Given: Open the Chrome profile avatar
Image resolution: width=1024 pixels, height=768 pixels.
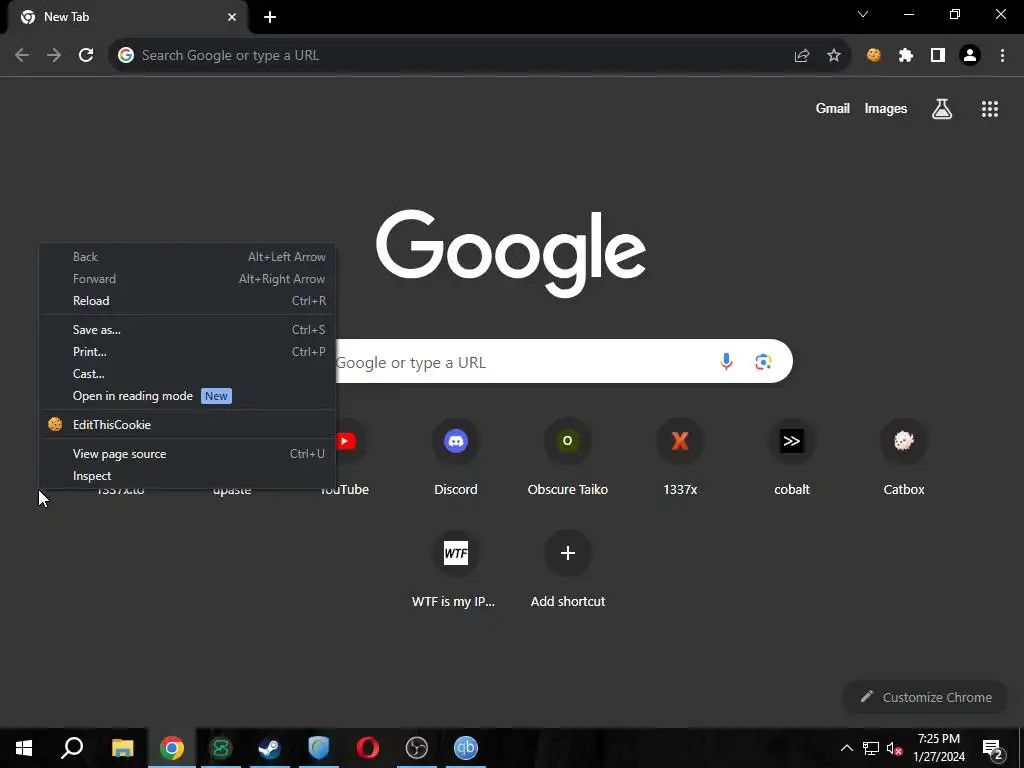Looking at the screenshot, I should (x=970, y=56).
